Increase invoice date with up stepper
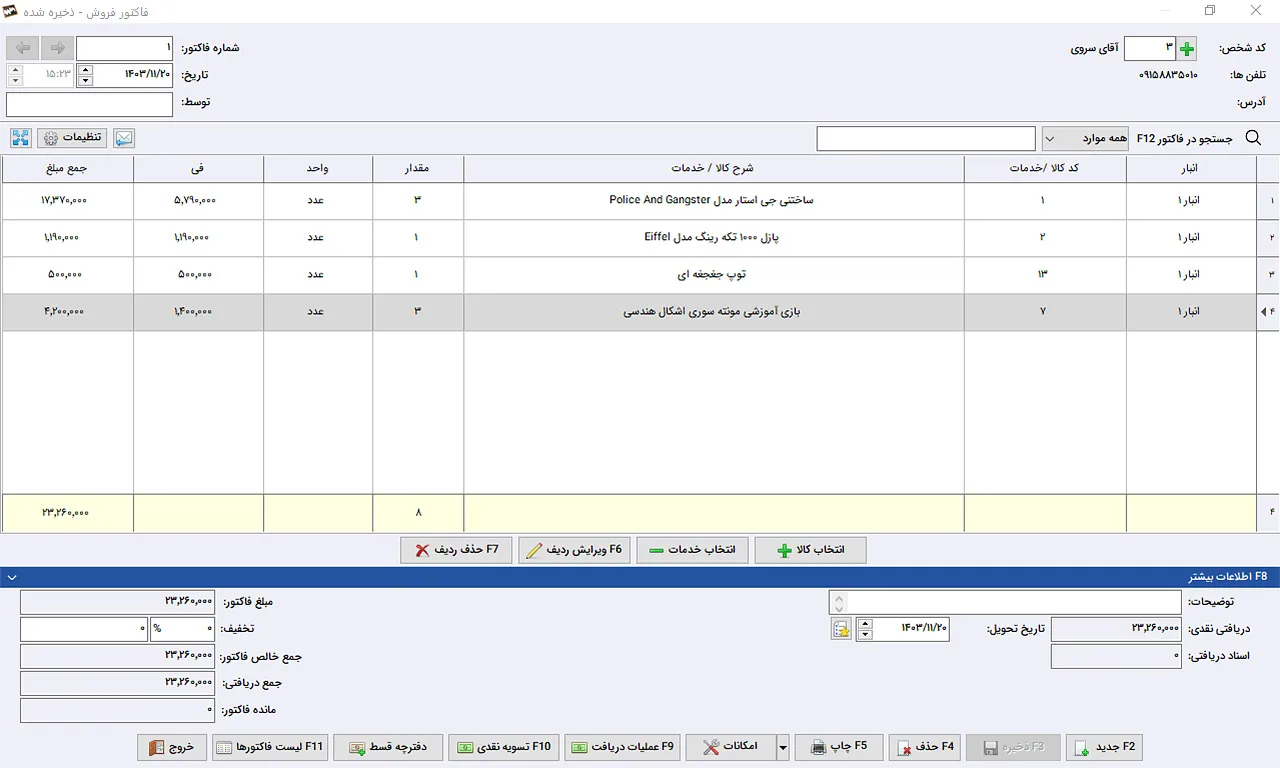1280x768 pixels. coord(84,70)
